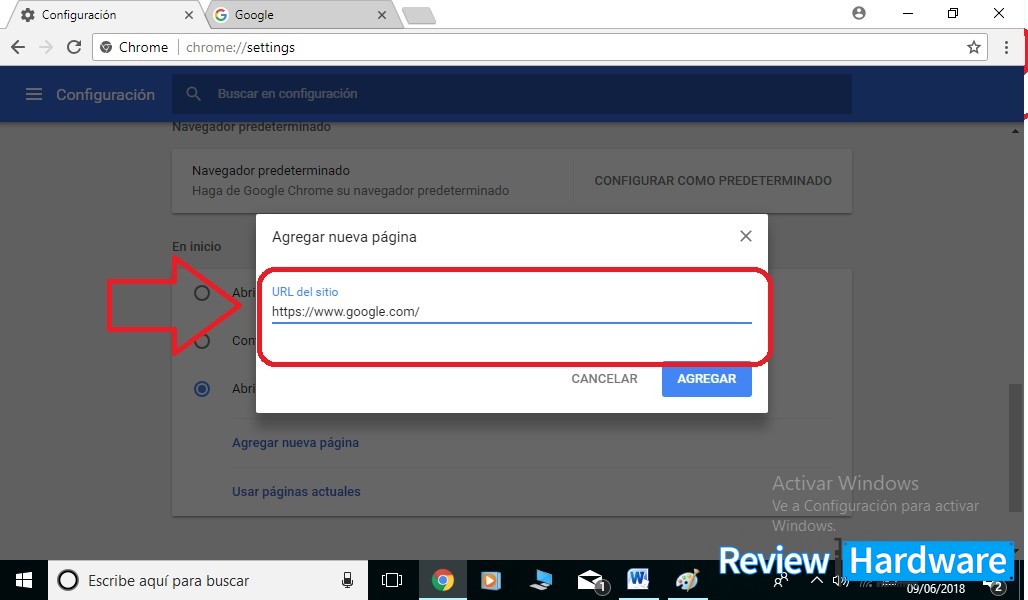Restore down the Chrome window
This screenshot has height=600, width=1028.
click(x=953, y=13)
